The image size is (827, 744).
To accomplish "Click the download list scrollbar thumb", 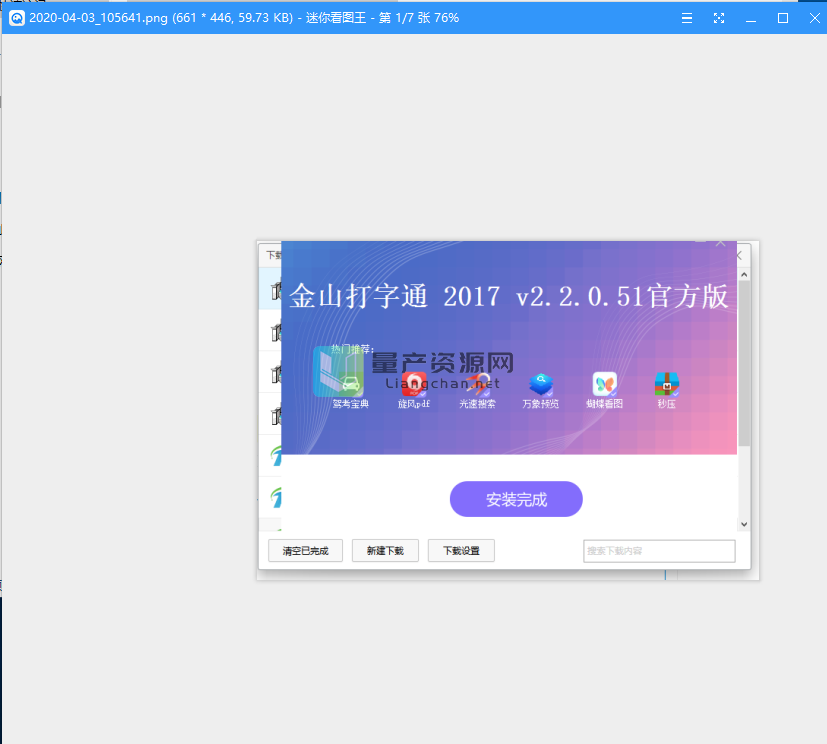I will (744, 363).
